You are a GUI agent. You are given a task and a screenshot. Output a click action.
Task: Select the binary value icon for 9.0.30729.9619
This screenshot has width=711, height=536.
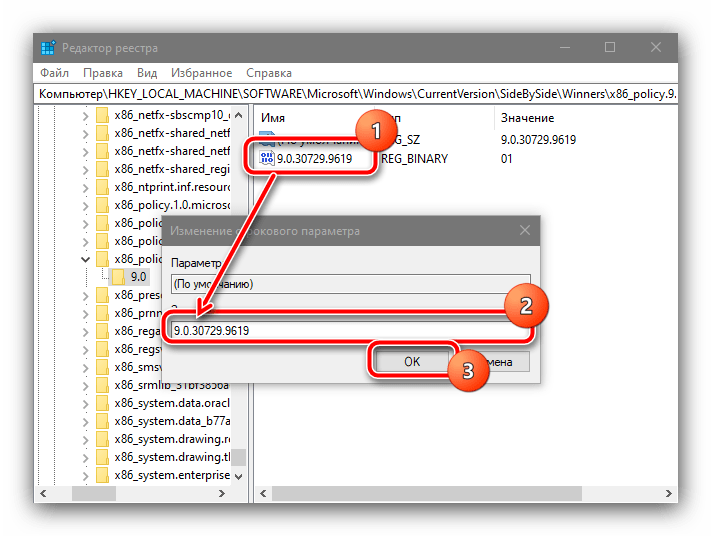pos(267,158)
